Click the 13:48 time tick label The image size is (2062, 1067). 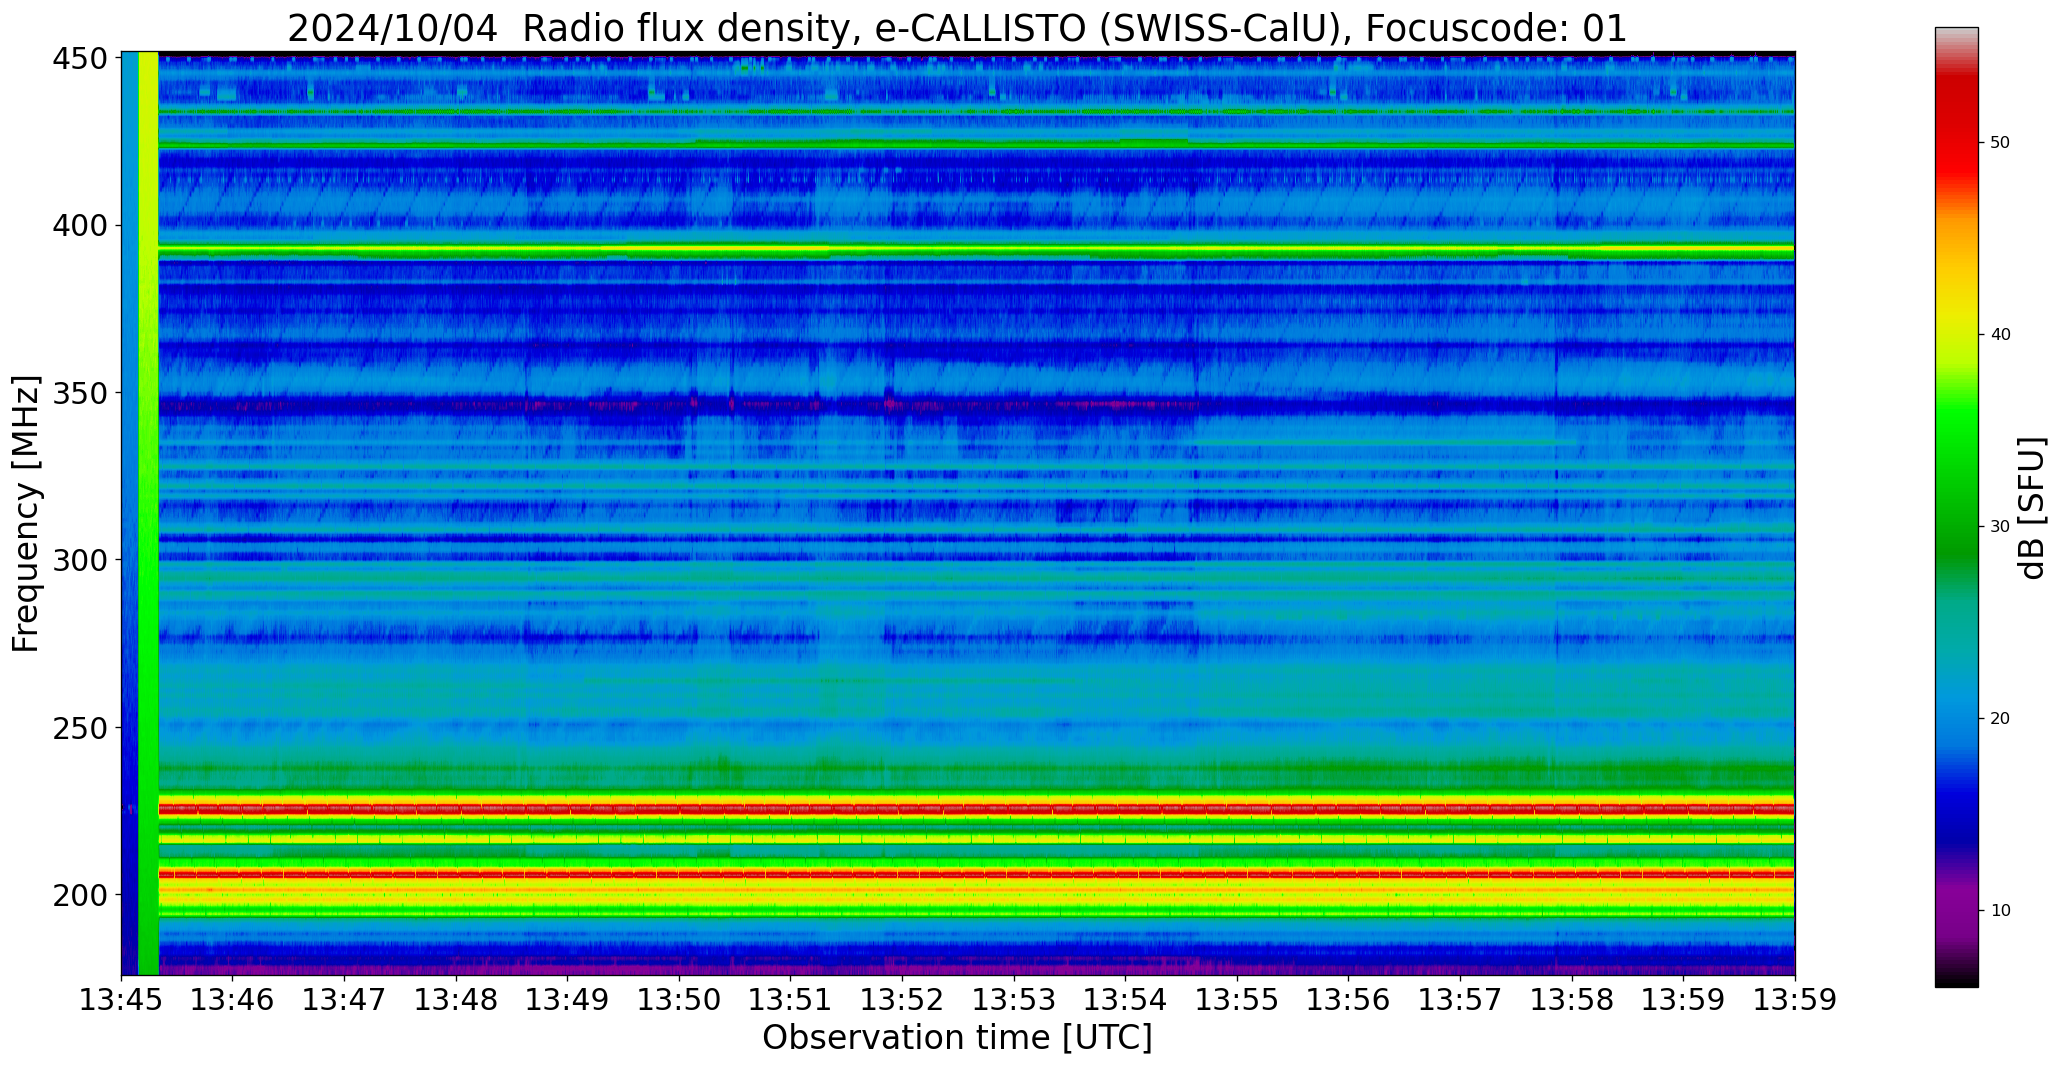point(457,1000)
